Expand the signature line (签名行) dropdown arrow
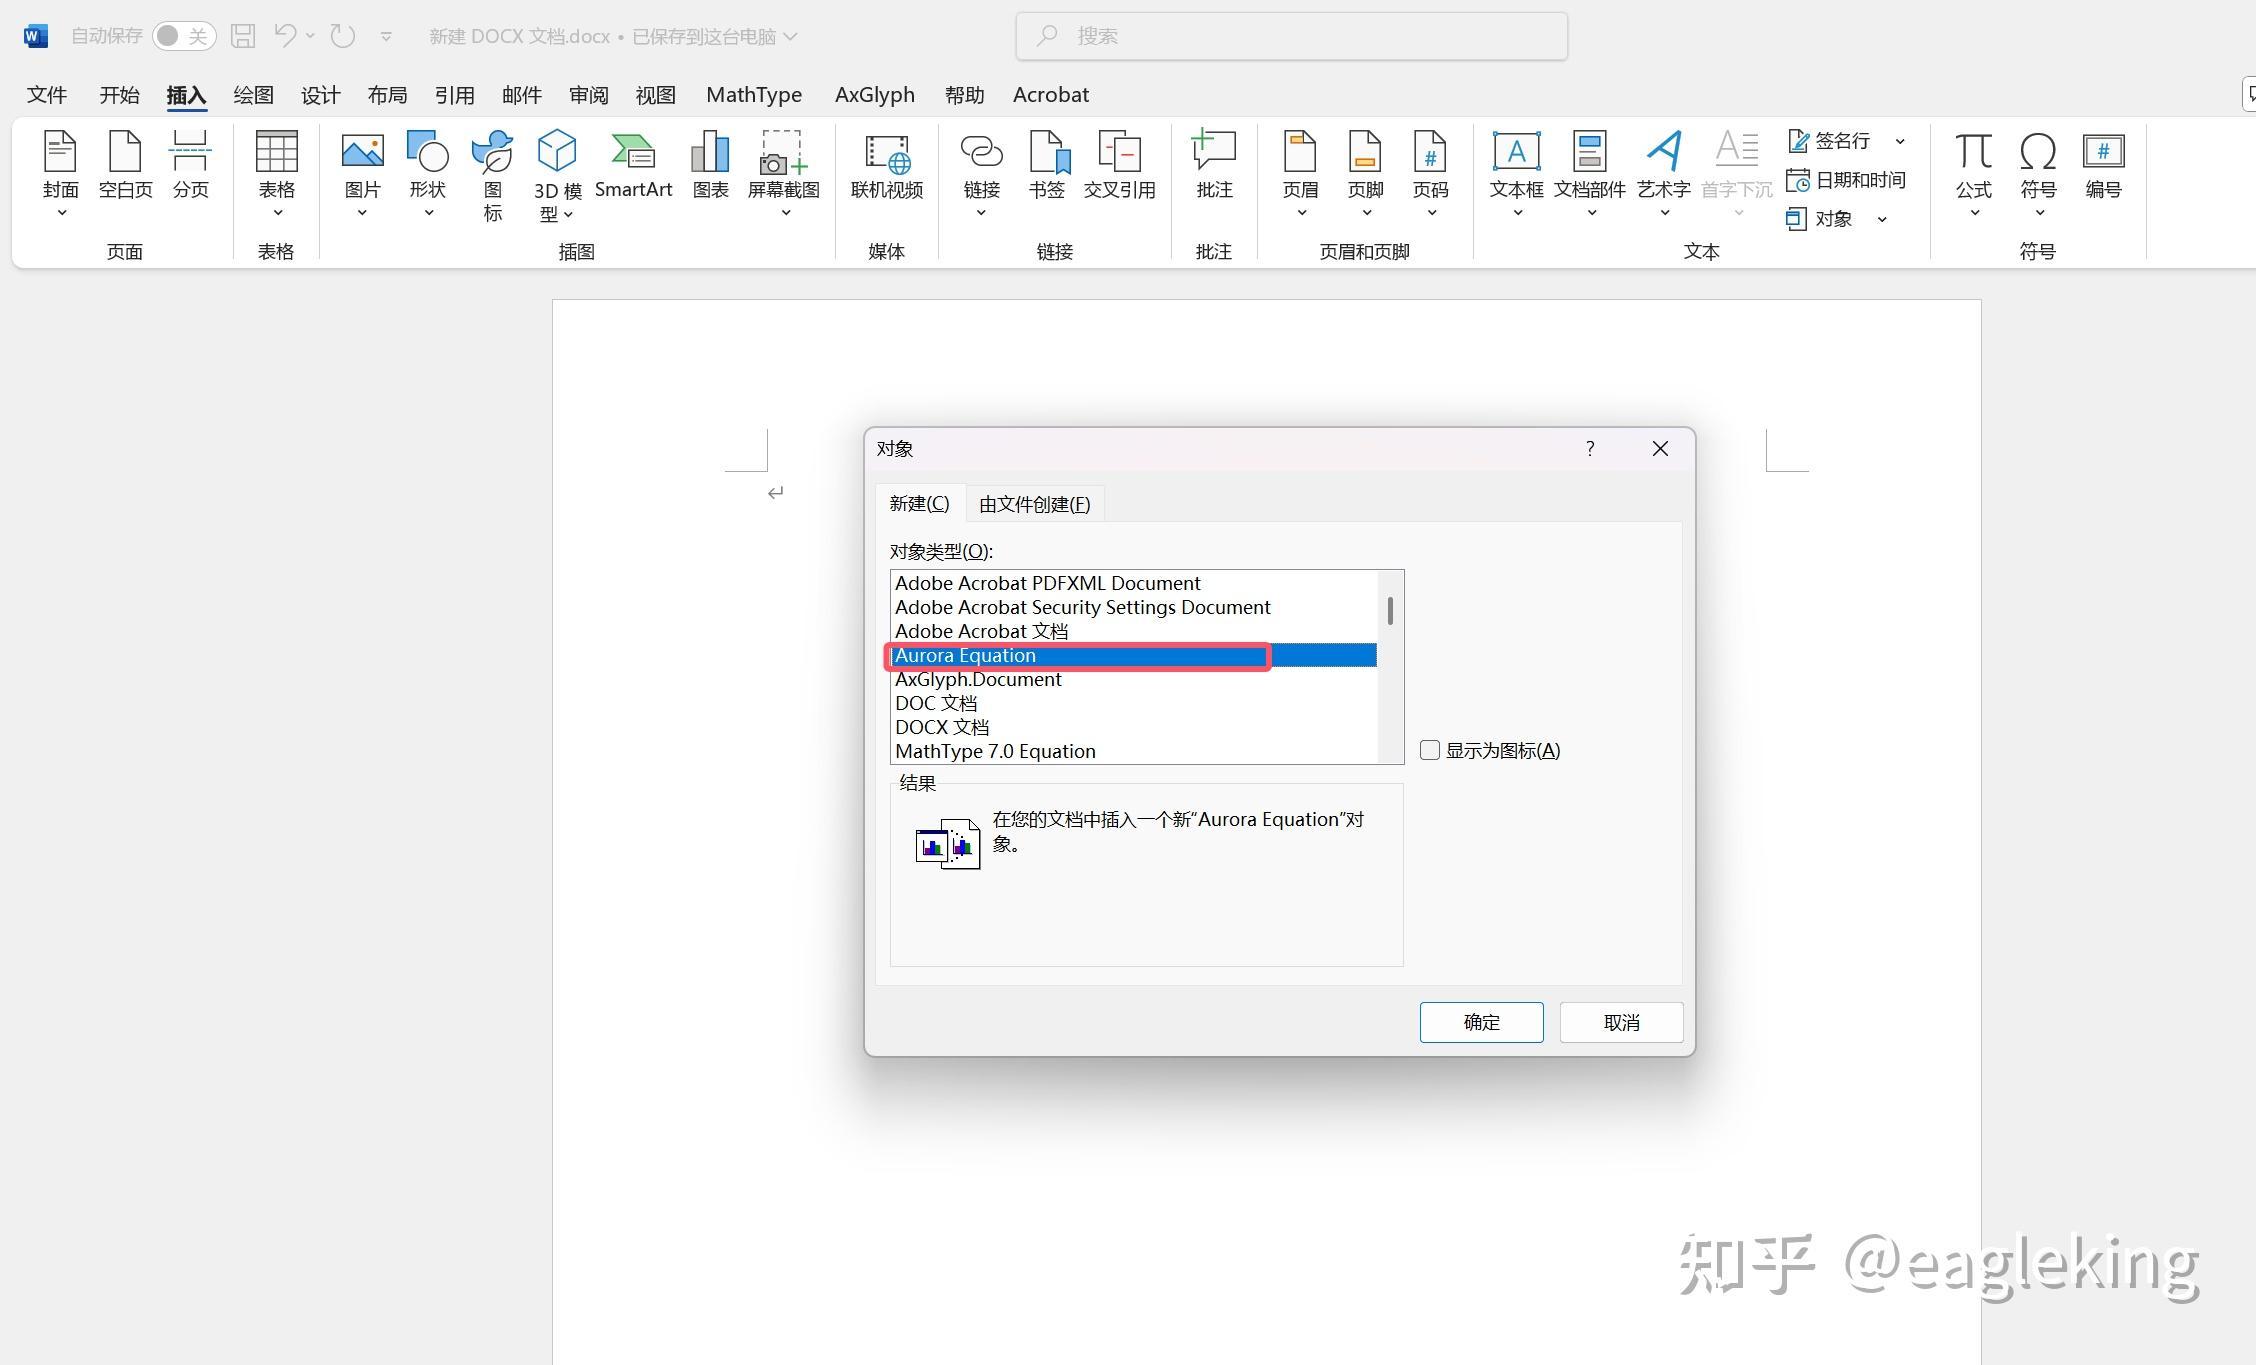2256x1365 pixels. click(1900, 141)
